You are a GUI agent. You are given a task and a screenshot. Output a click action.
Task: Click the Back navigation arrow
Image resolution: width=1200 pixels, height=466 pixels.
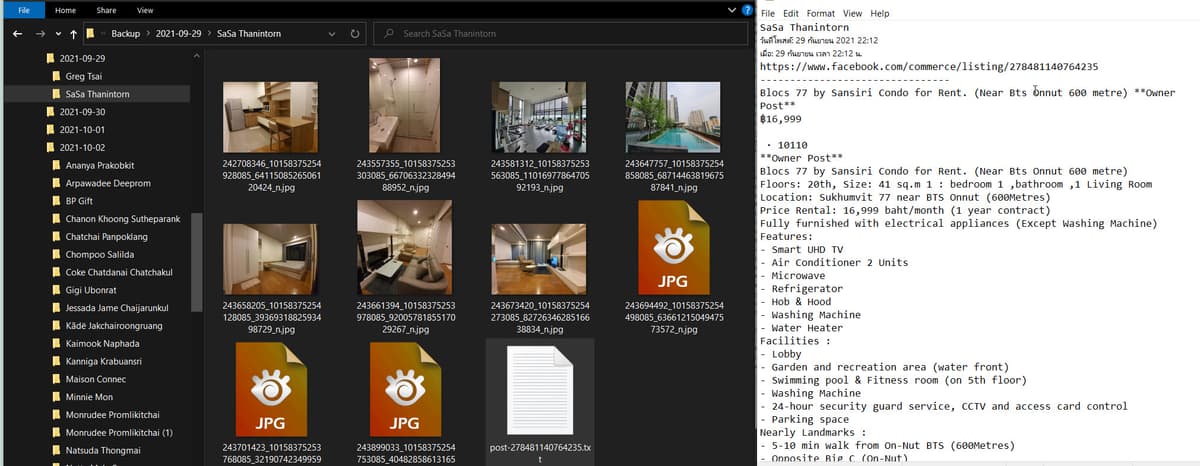(x=17, y=33)
